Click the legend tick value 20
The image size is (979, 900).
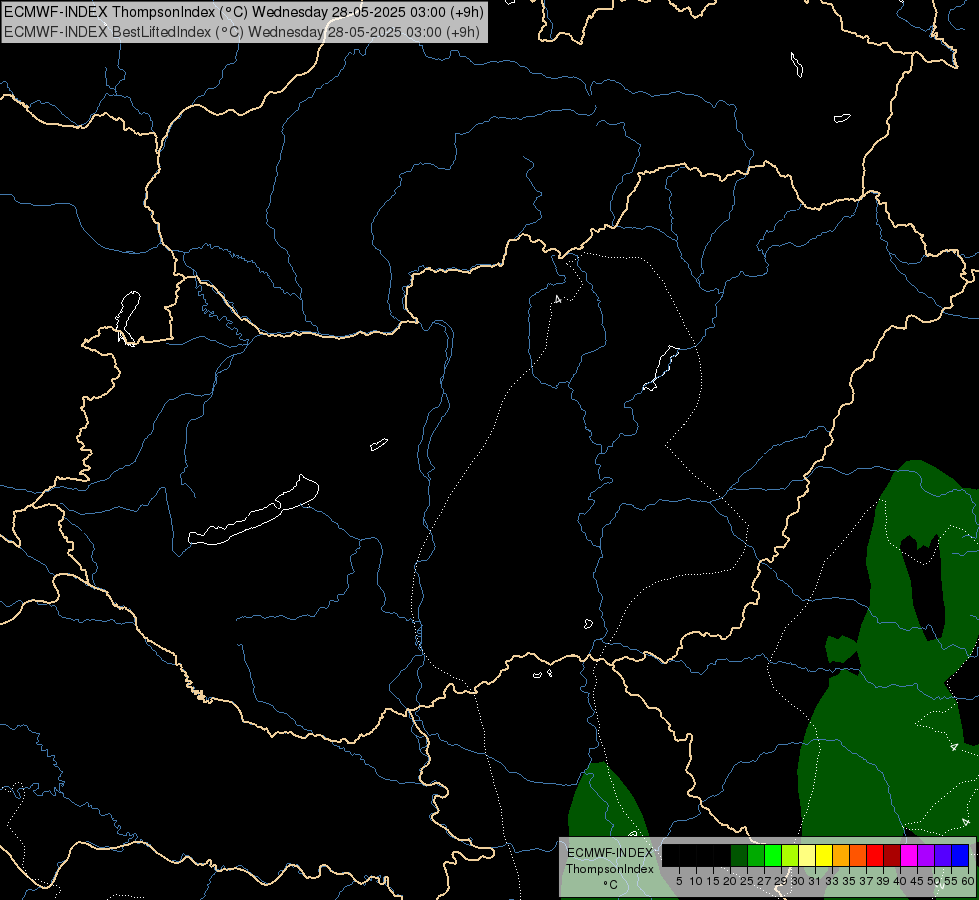click(731, 881)
